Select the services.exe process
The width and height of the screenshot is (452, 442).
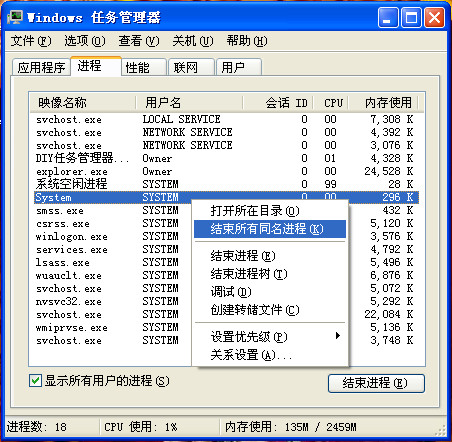pos(113,249)
